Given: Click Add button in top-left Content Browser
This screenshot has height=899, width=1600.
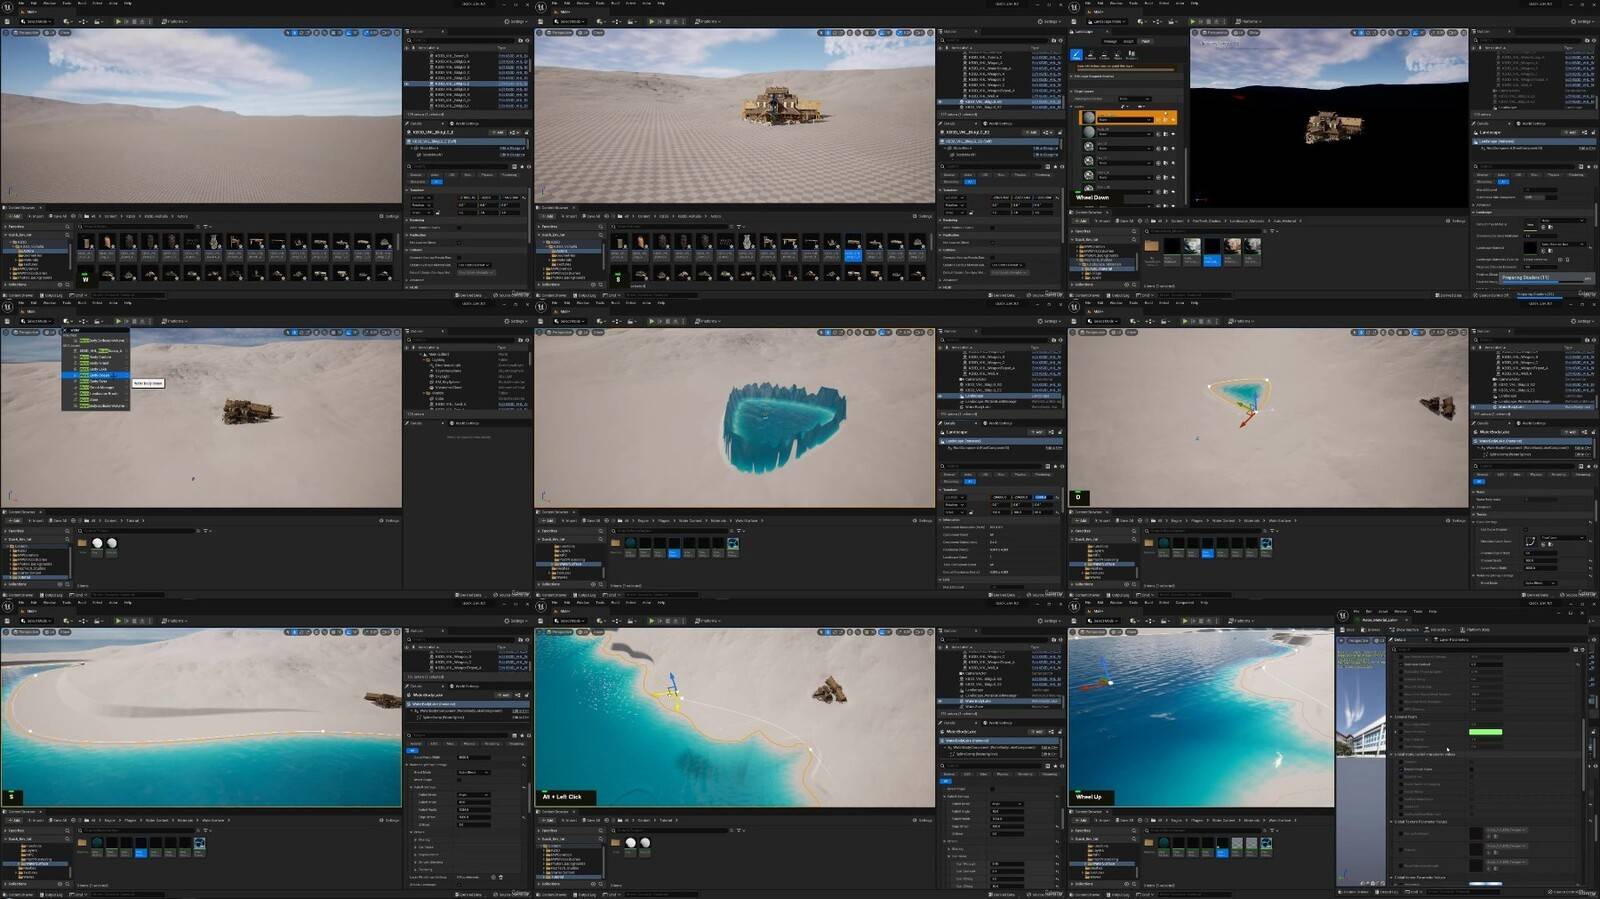Looking at the screenshot, I should (x=14, y=216).
